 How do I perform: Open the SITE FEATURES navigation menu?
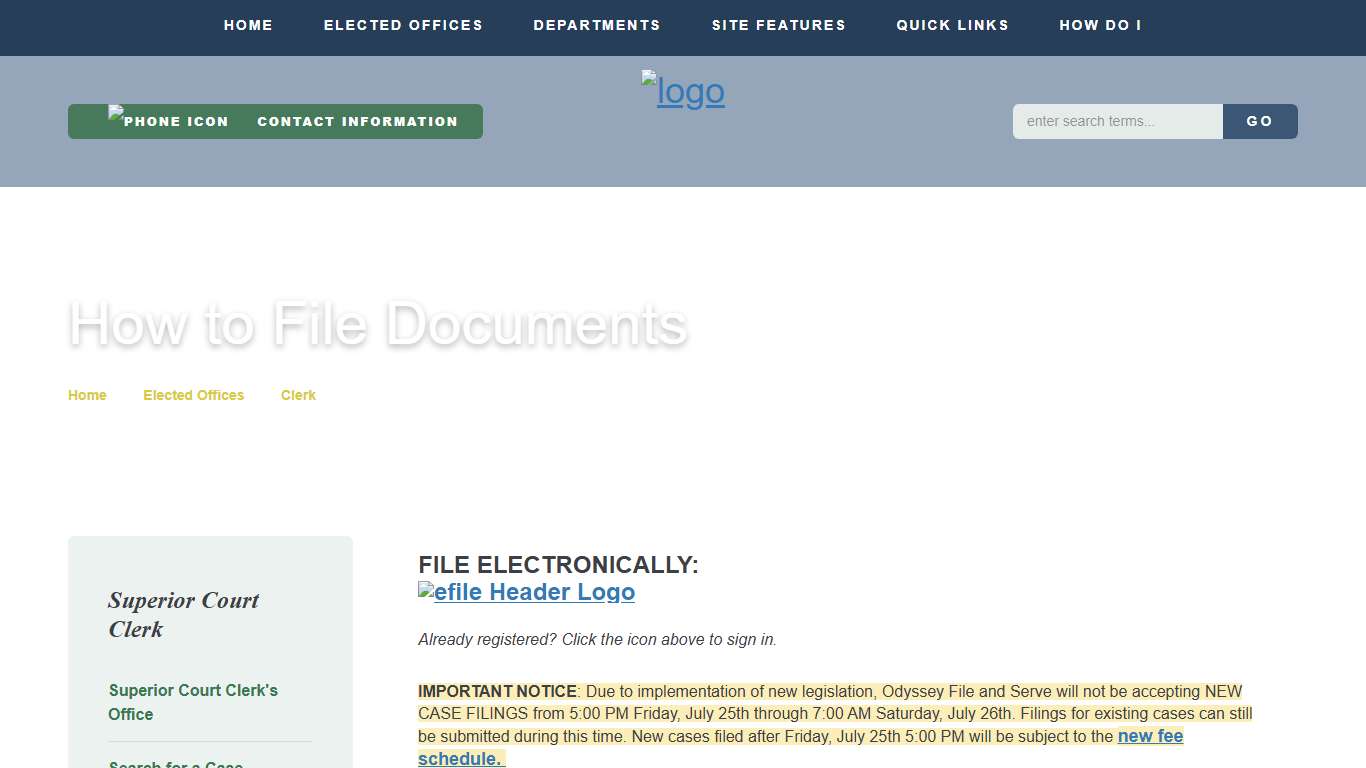[779, 25]
